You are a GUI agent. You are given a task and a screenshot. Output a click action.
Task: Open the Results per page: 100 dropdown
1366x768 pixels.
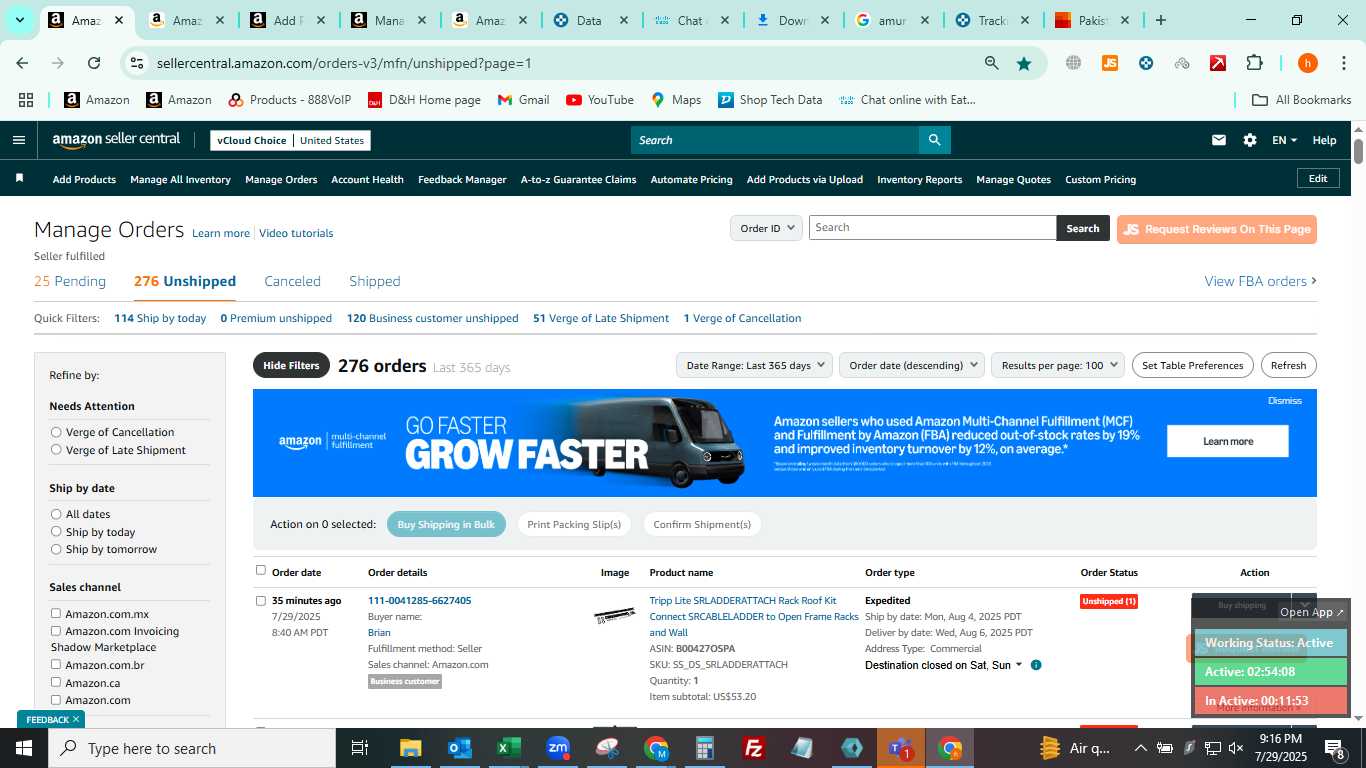[1058, 365]
